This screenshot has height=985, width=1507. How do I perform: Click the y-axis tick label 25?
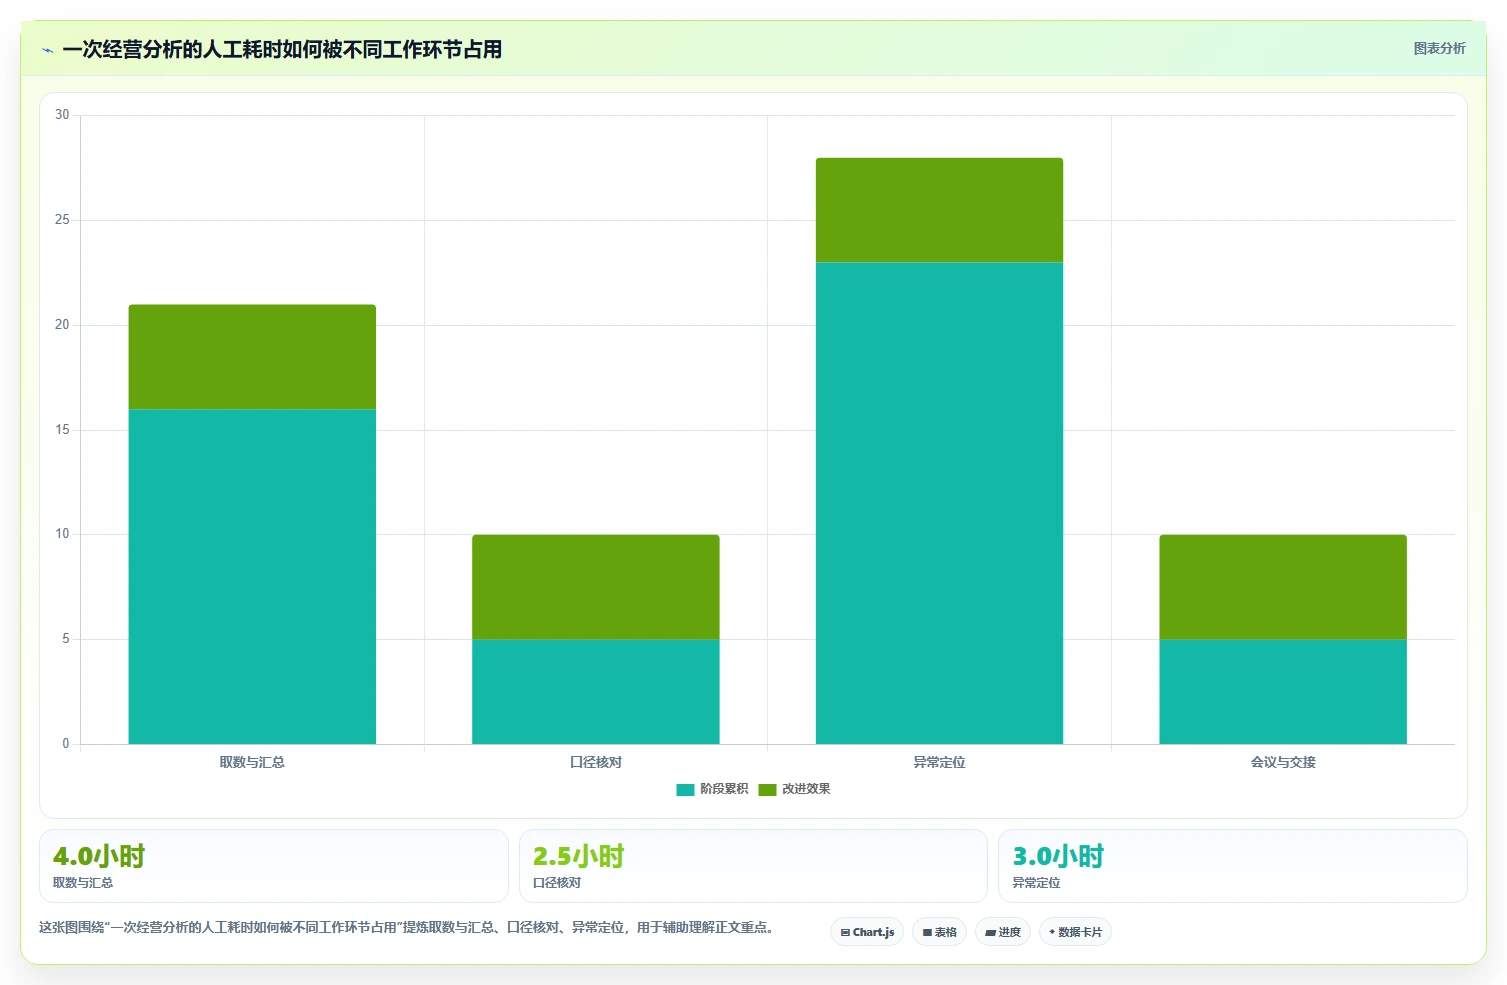(62, 220)
